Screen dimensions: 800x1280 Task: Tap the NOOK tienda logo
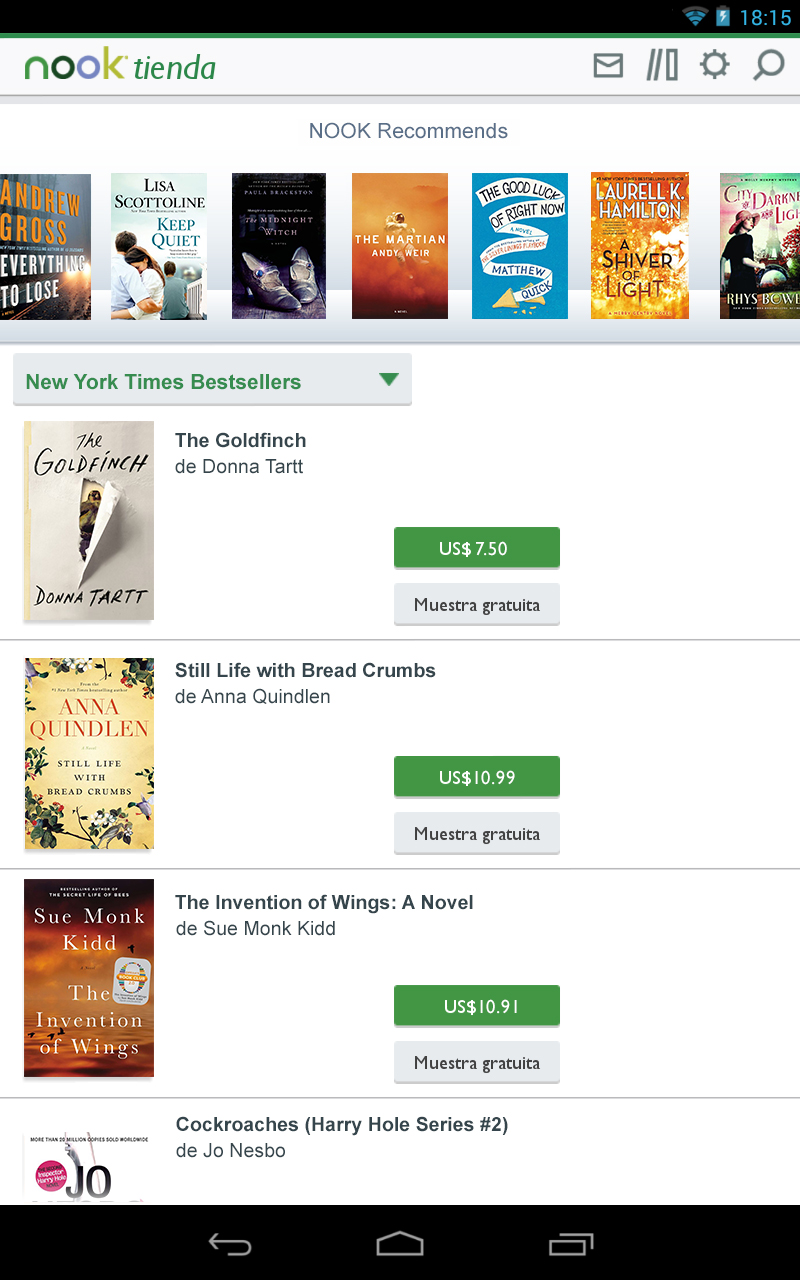(x=120, y=66)
